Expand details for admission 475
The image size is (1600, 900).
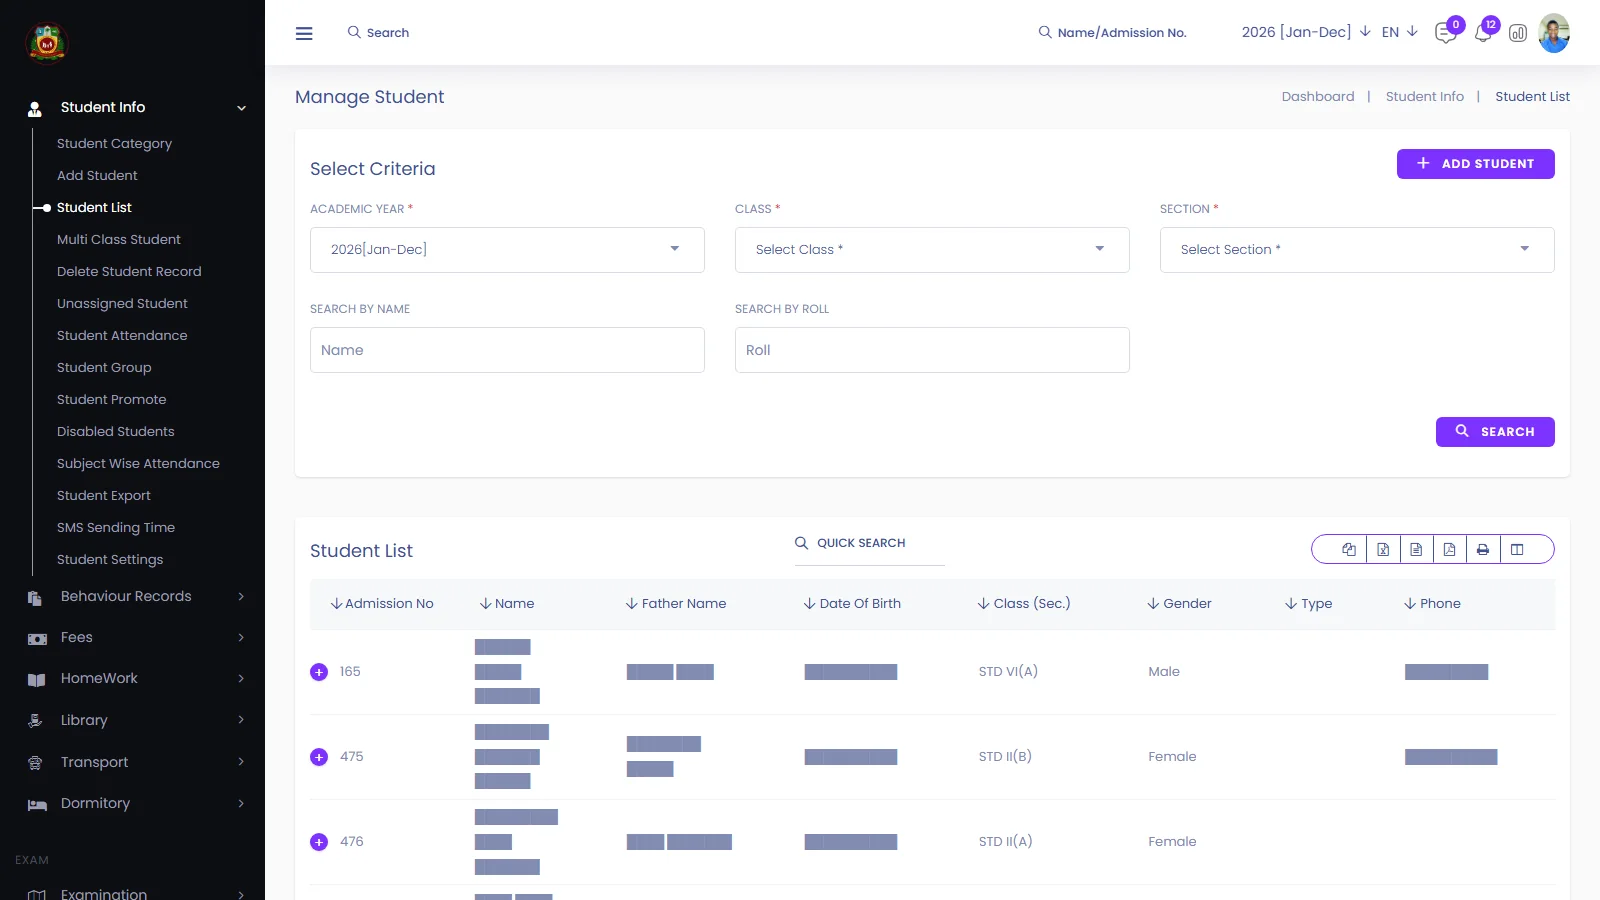coord(319,757)
